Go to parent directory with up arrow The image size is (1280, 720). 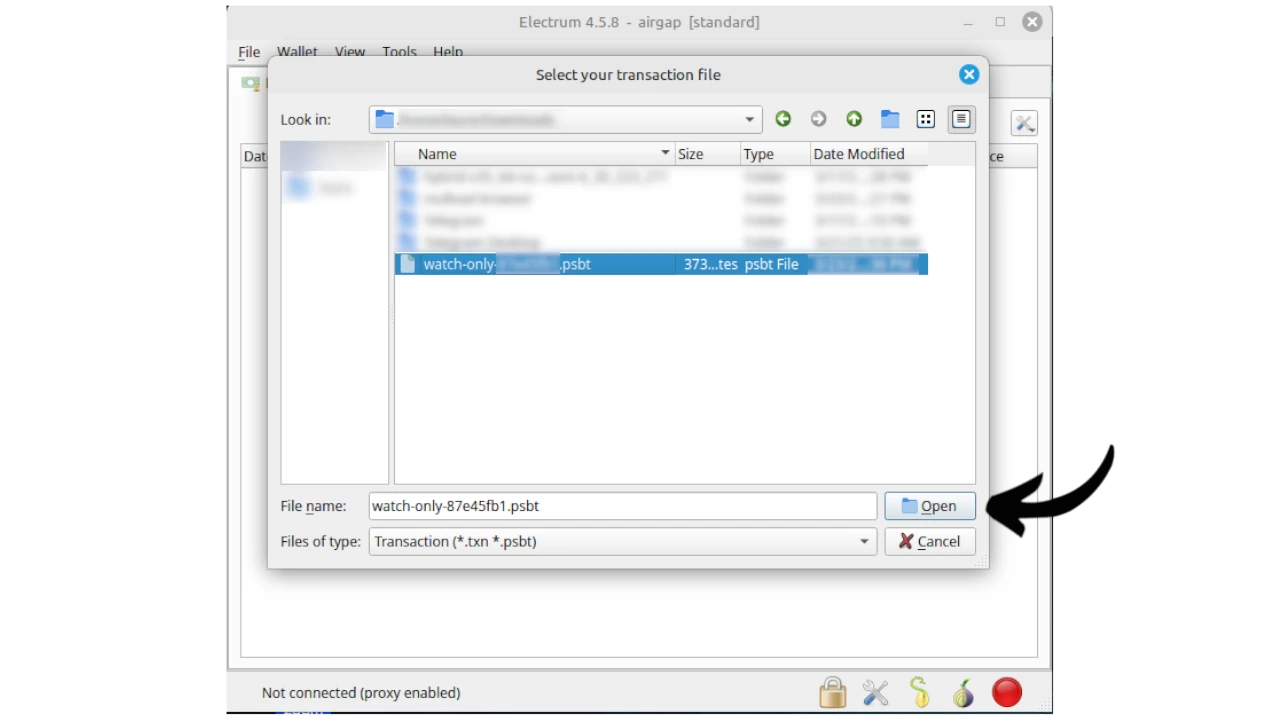coord(854,120)
